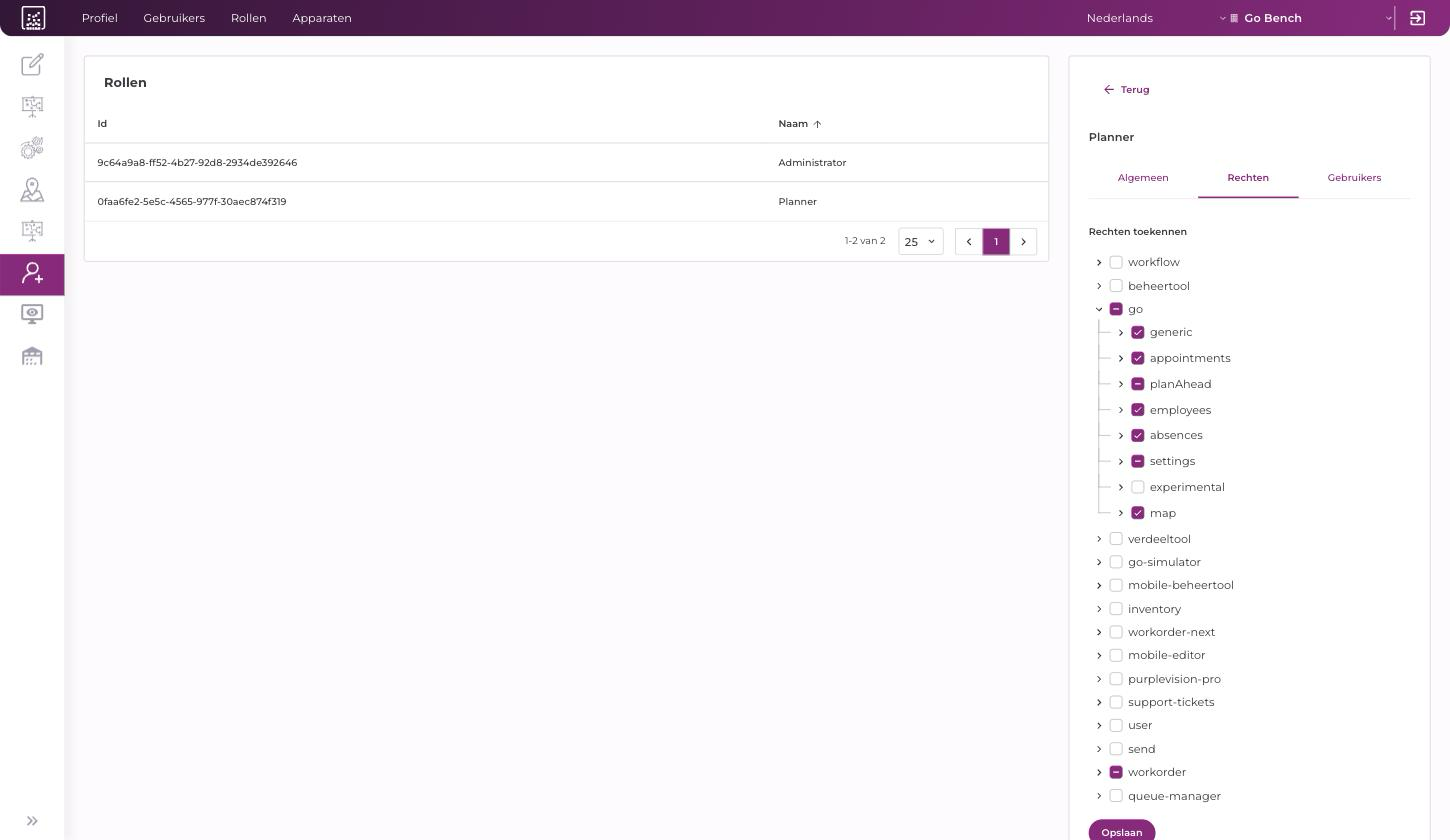
Task: Switch to the Algemeen tab
Action: [1143, 178]
